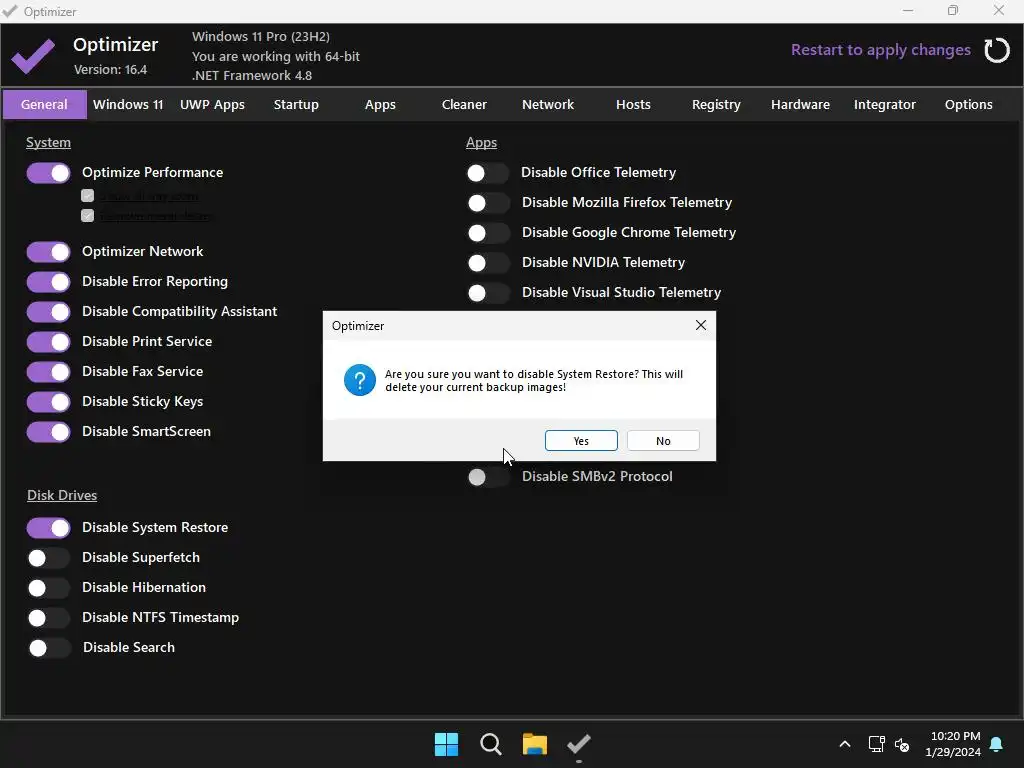Click Optimizer checkmark taskbar icon
1024x768 pixels.
point(579,744)
